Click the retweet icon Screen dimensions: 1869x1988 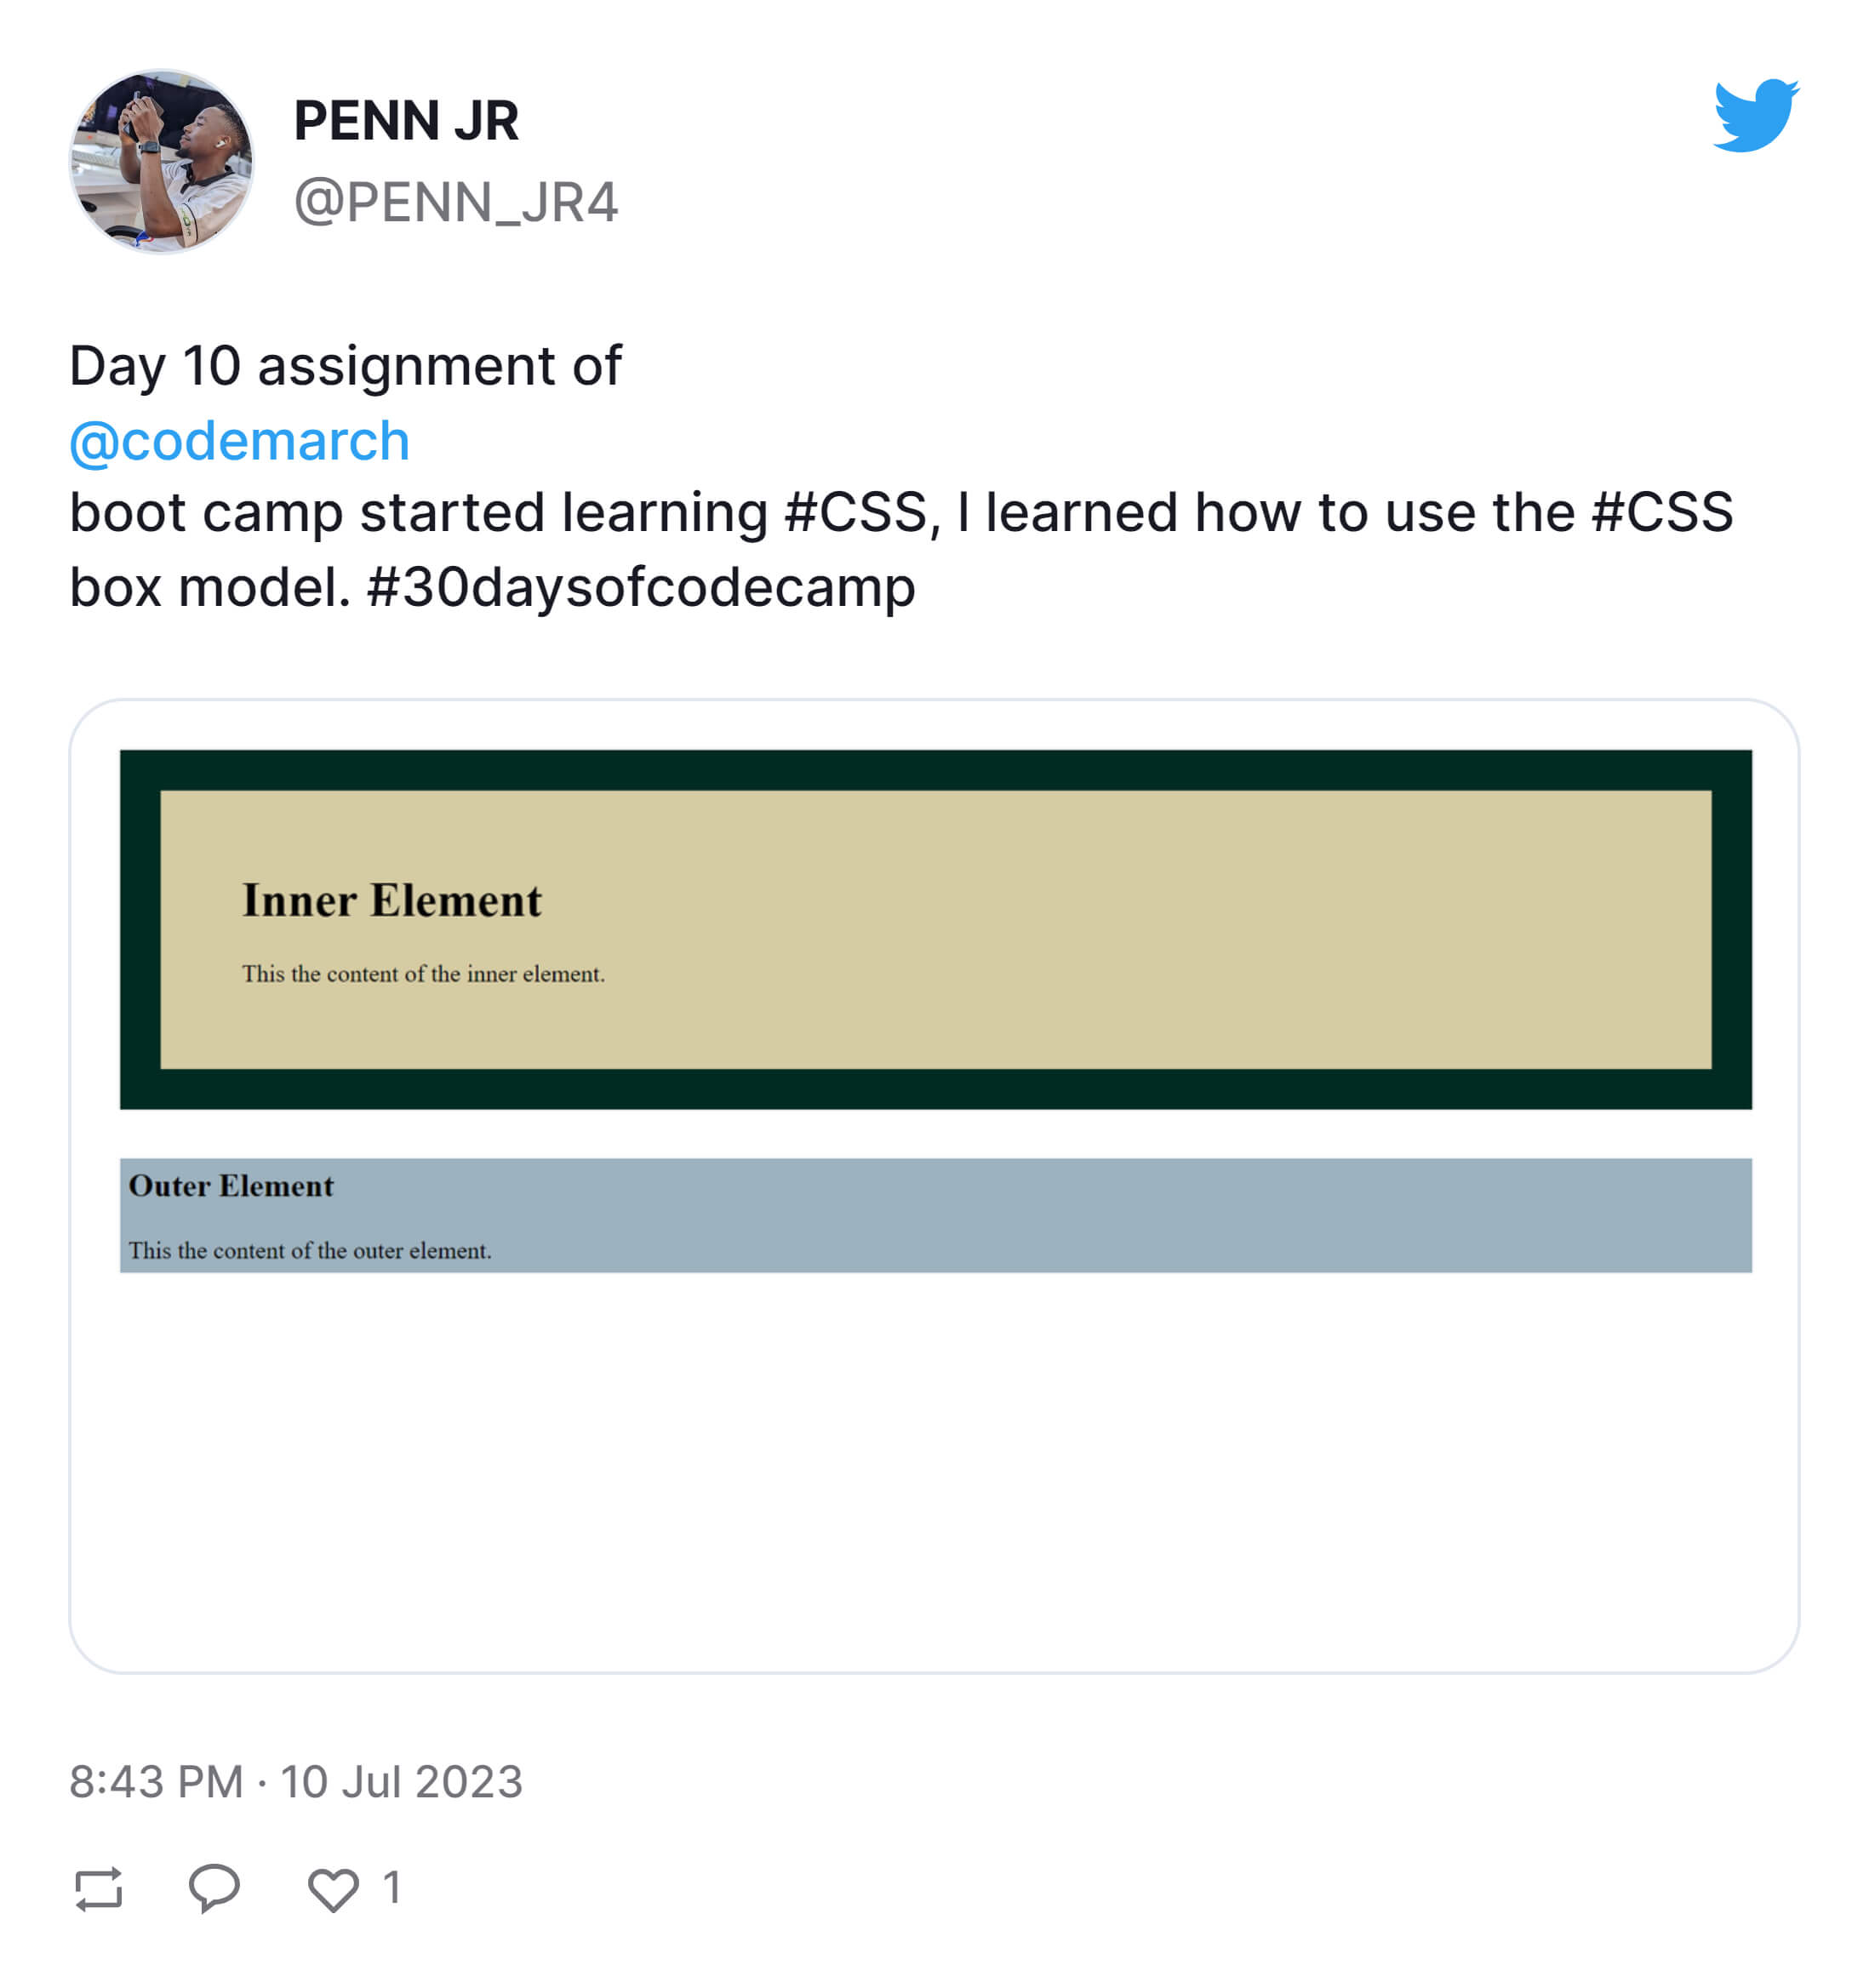98,1888
